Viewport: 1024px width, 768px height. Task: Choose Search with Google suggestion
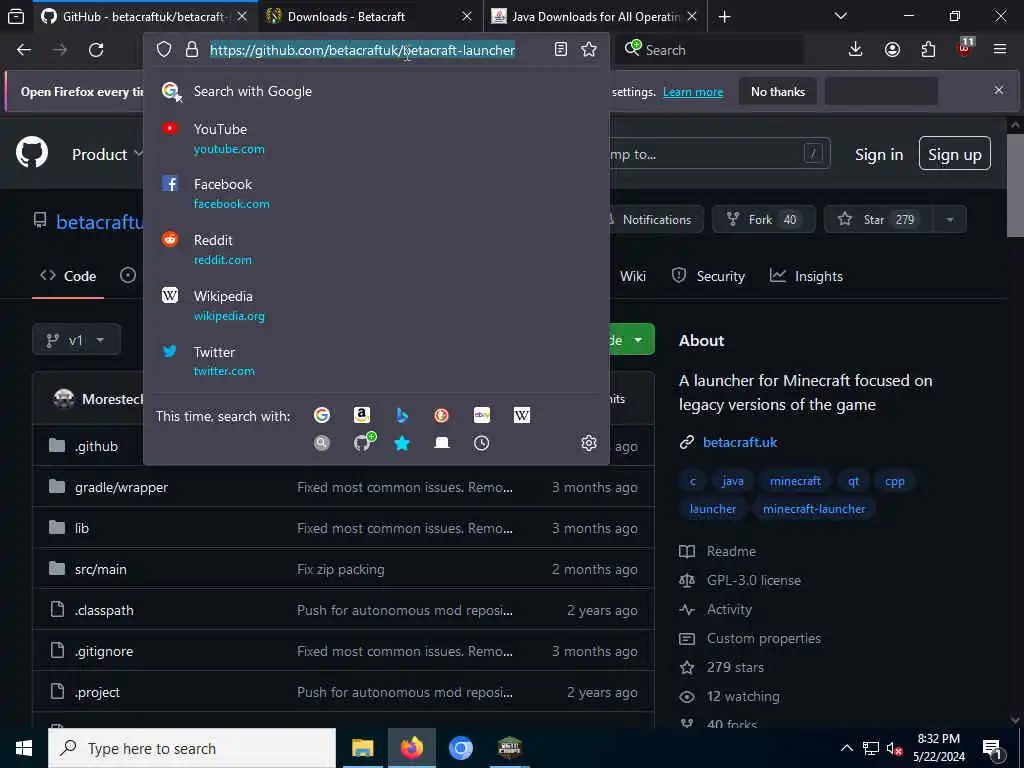[x=376, y=91]
